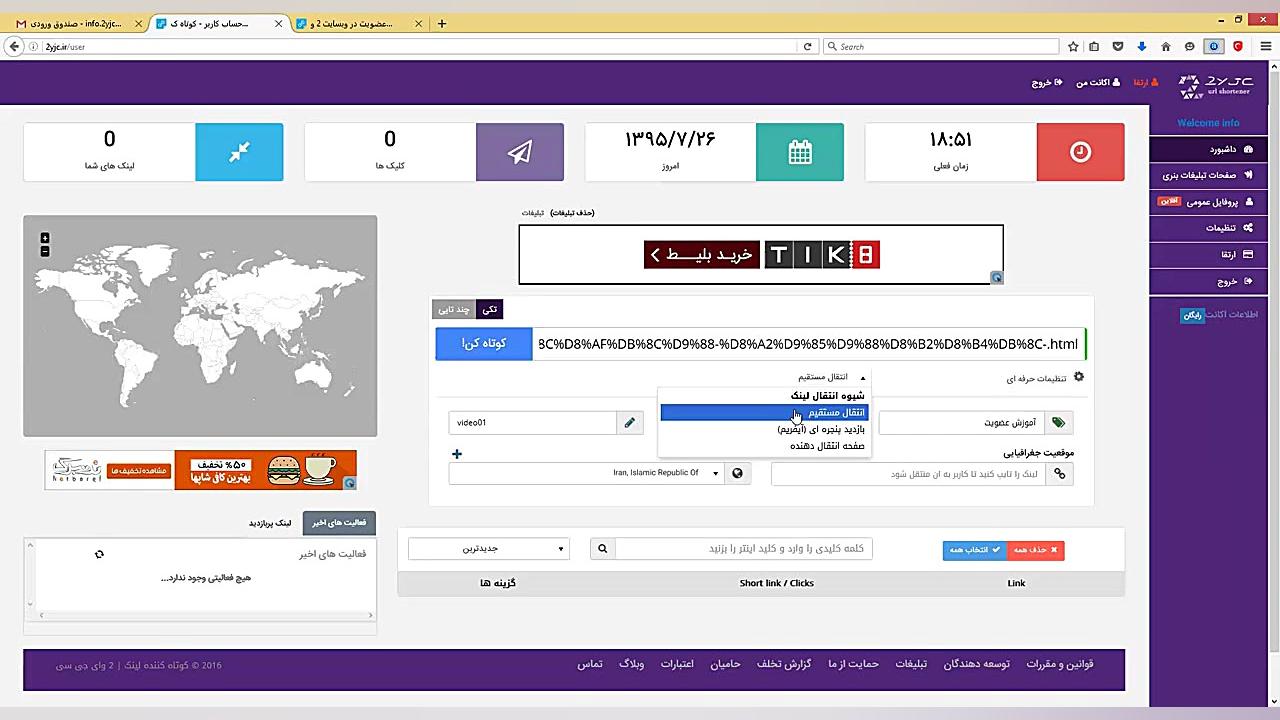Click the reload page icon in address bar
This screenshot has width=1280, height=720.
click(807, 46)
